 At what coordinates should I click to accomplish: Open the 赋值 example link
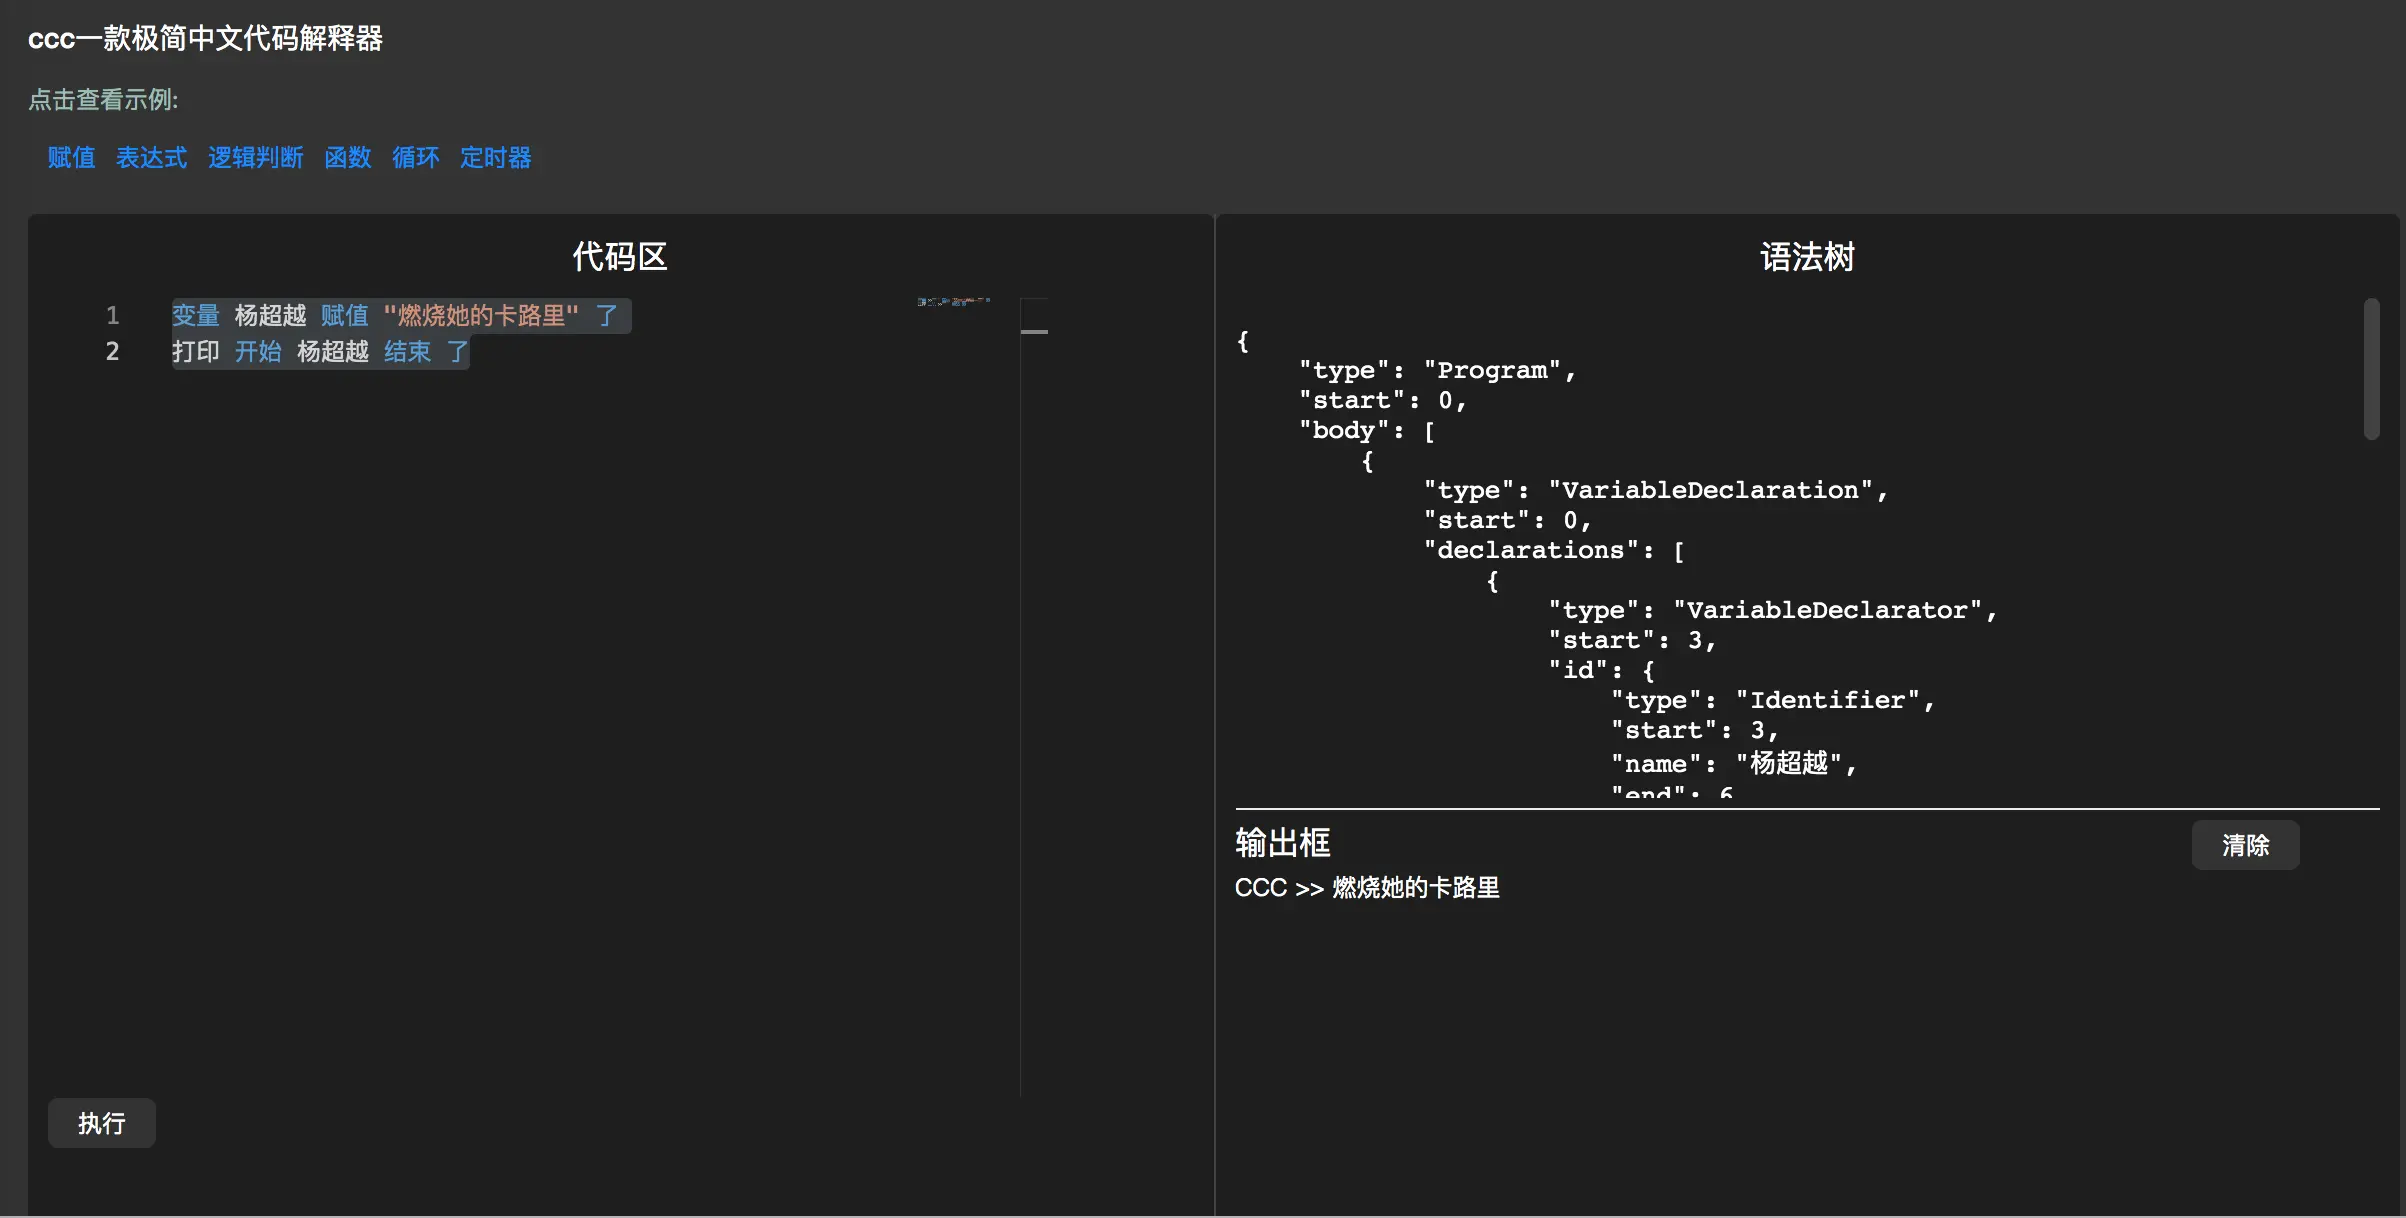tap(71, 158)
